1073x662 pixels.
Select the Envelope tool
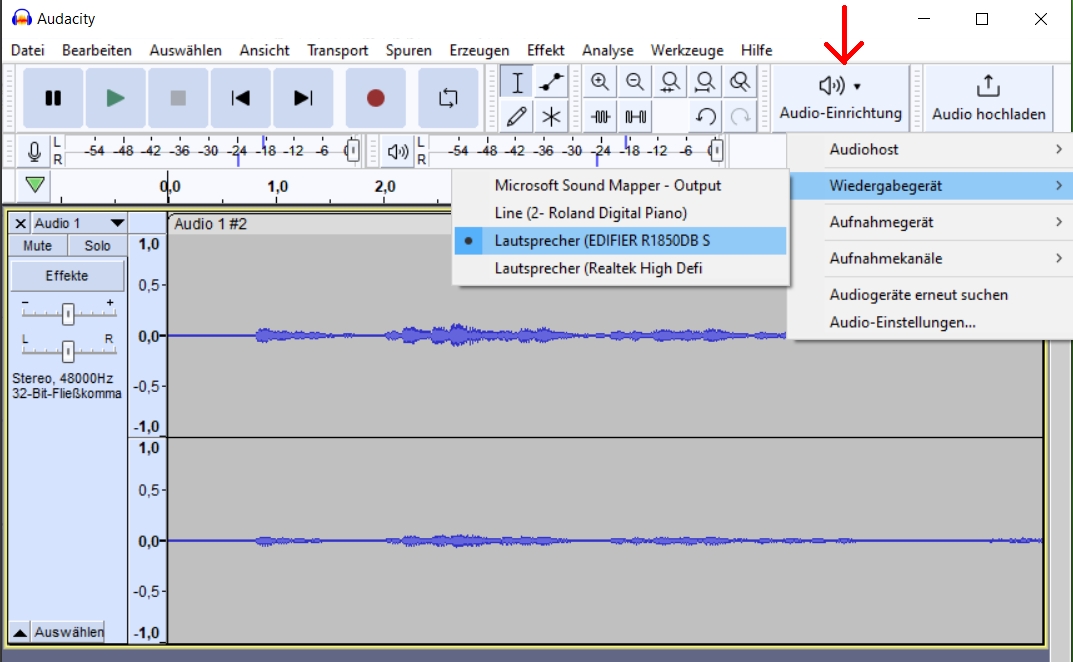coord(551,82)
